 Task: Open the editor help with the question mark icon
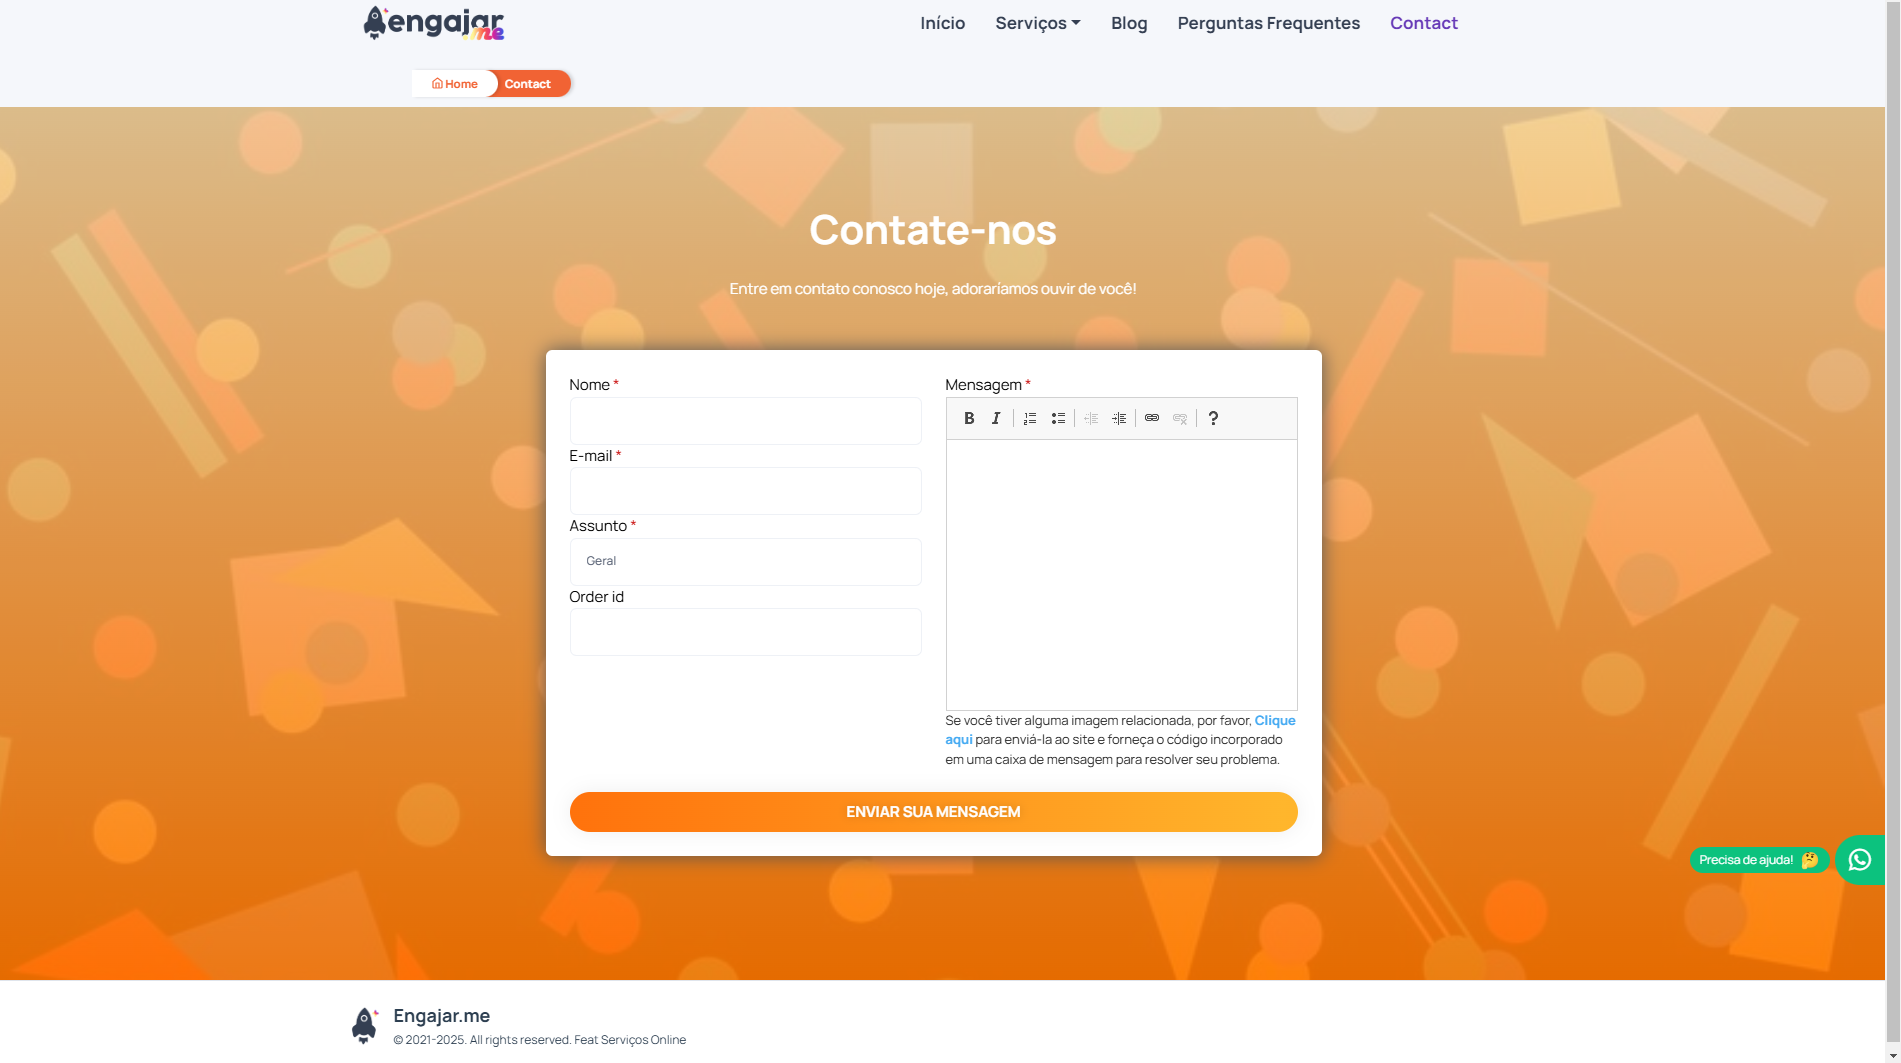(x=1213, y=418)
